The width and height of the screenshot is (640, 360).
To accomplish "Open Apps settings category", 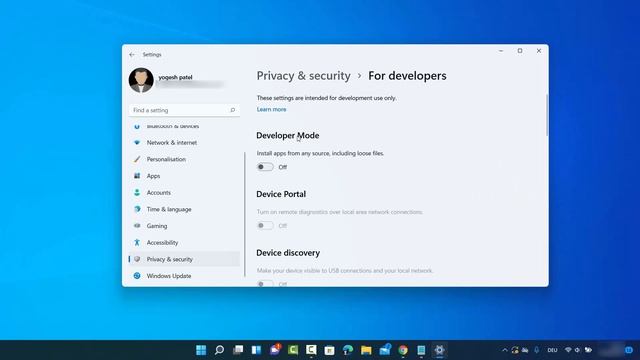I will pos(184,176).
